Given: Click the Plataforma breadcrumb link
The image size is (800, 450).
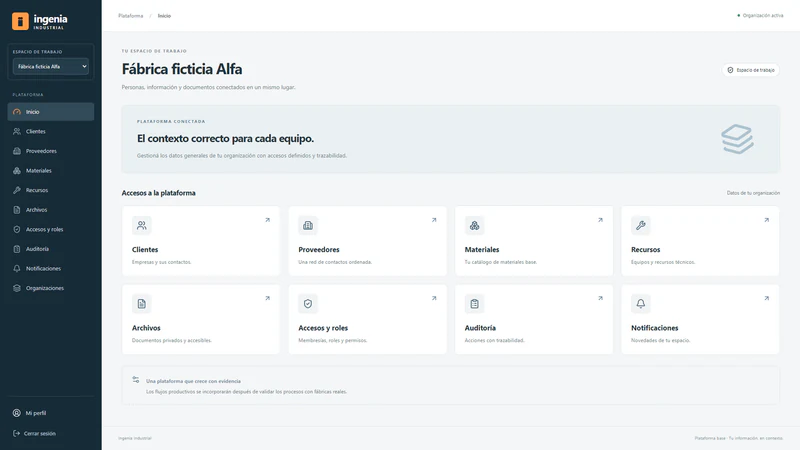Looking at the screenshot, I should coord(131,16).
